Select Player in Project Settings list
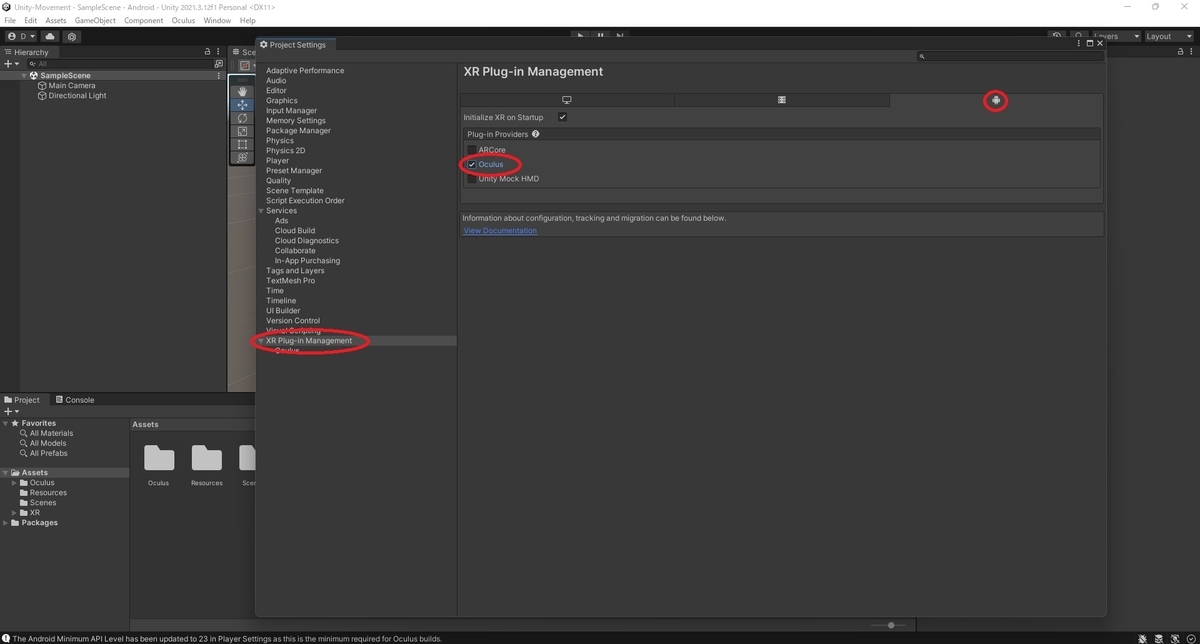1200x644 pixels. 277,161
